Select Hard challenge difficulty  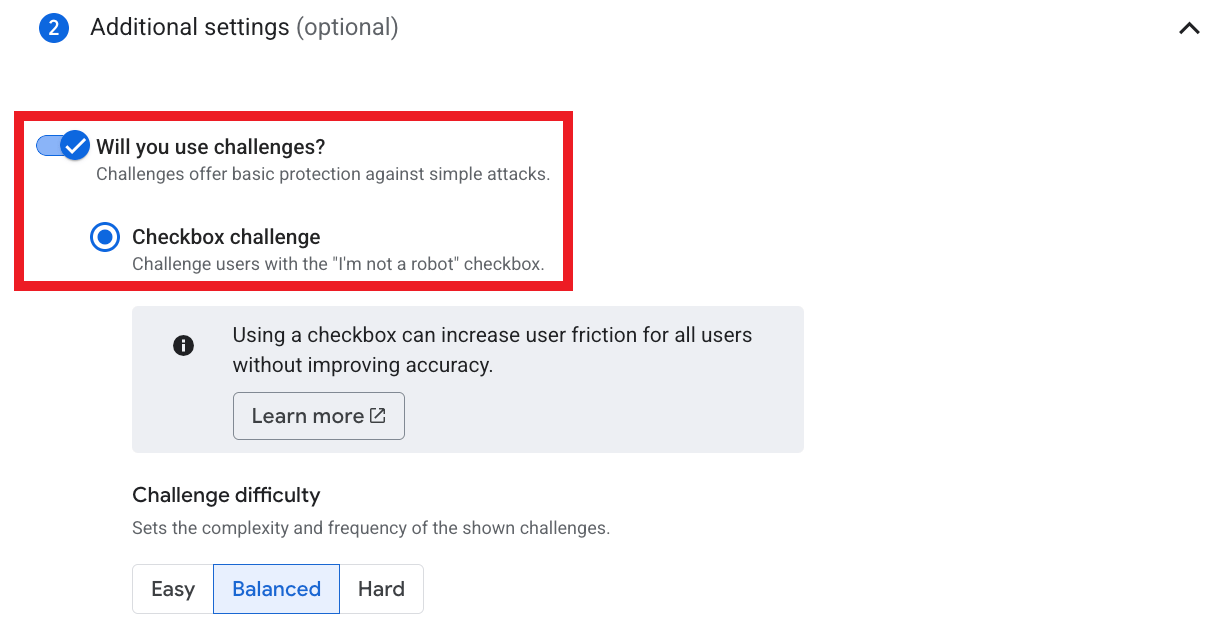382,589
